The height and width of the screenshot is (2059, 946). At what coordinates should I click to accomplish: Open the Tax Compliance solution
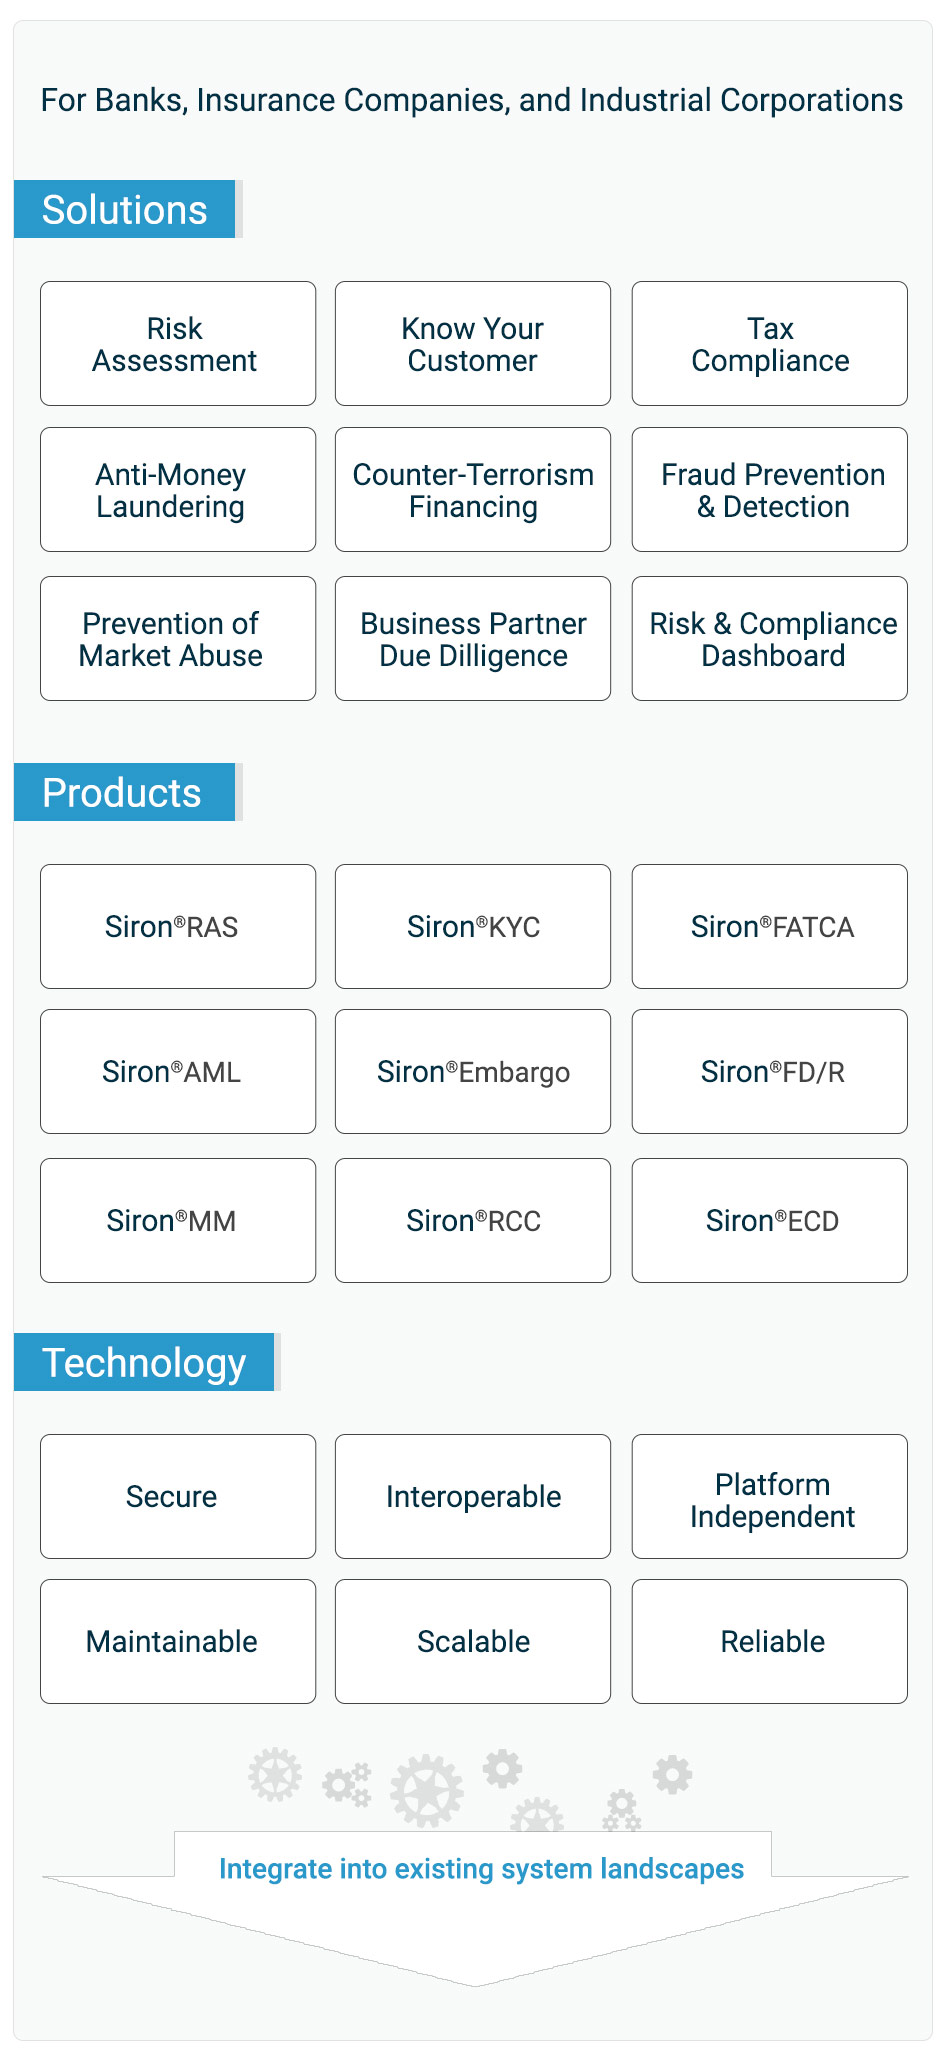(770, 343)
